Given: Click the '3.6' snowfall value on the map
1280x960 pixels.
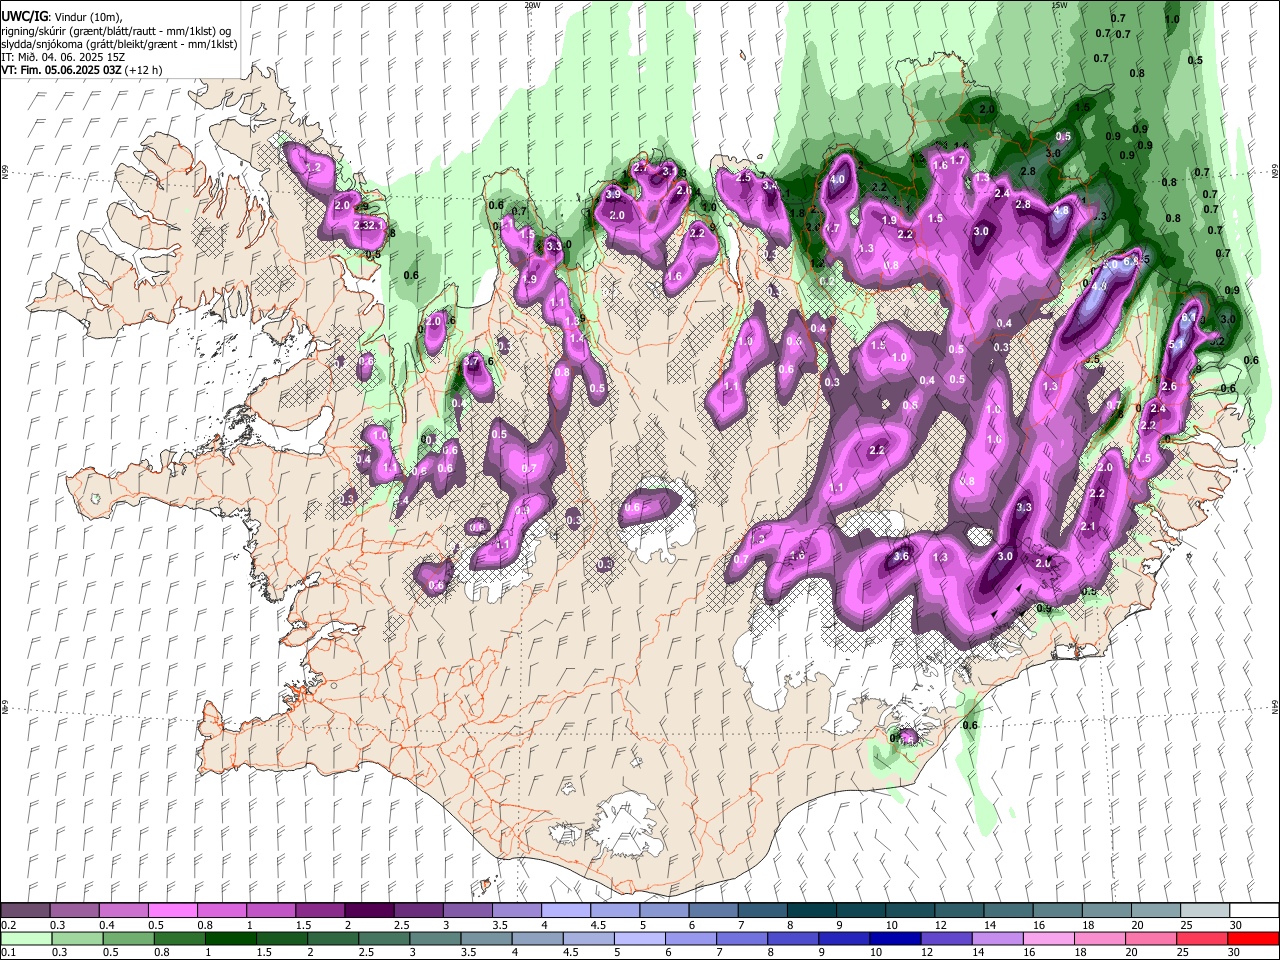Looking at the screenshot, I should tap(901, 557).
